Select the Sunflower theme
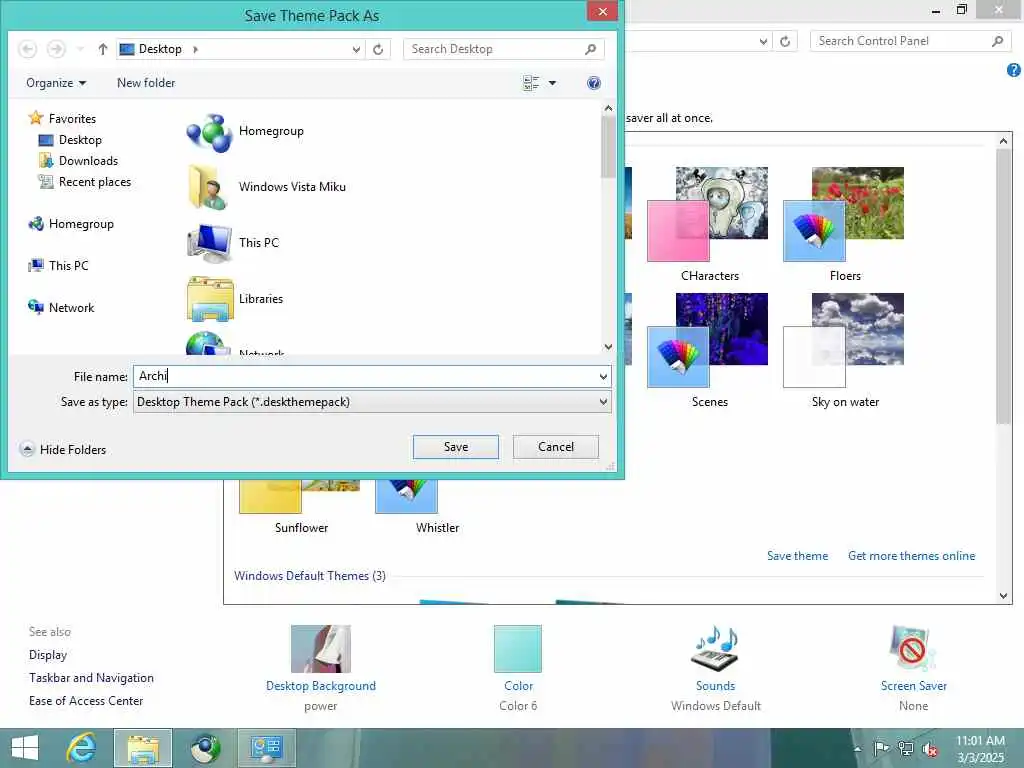 click(300, 507)
